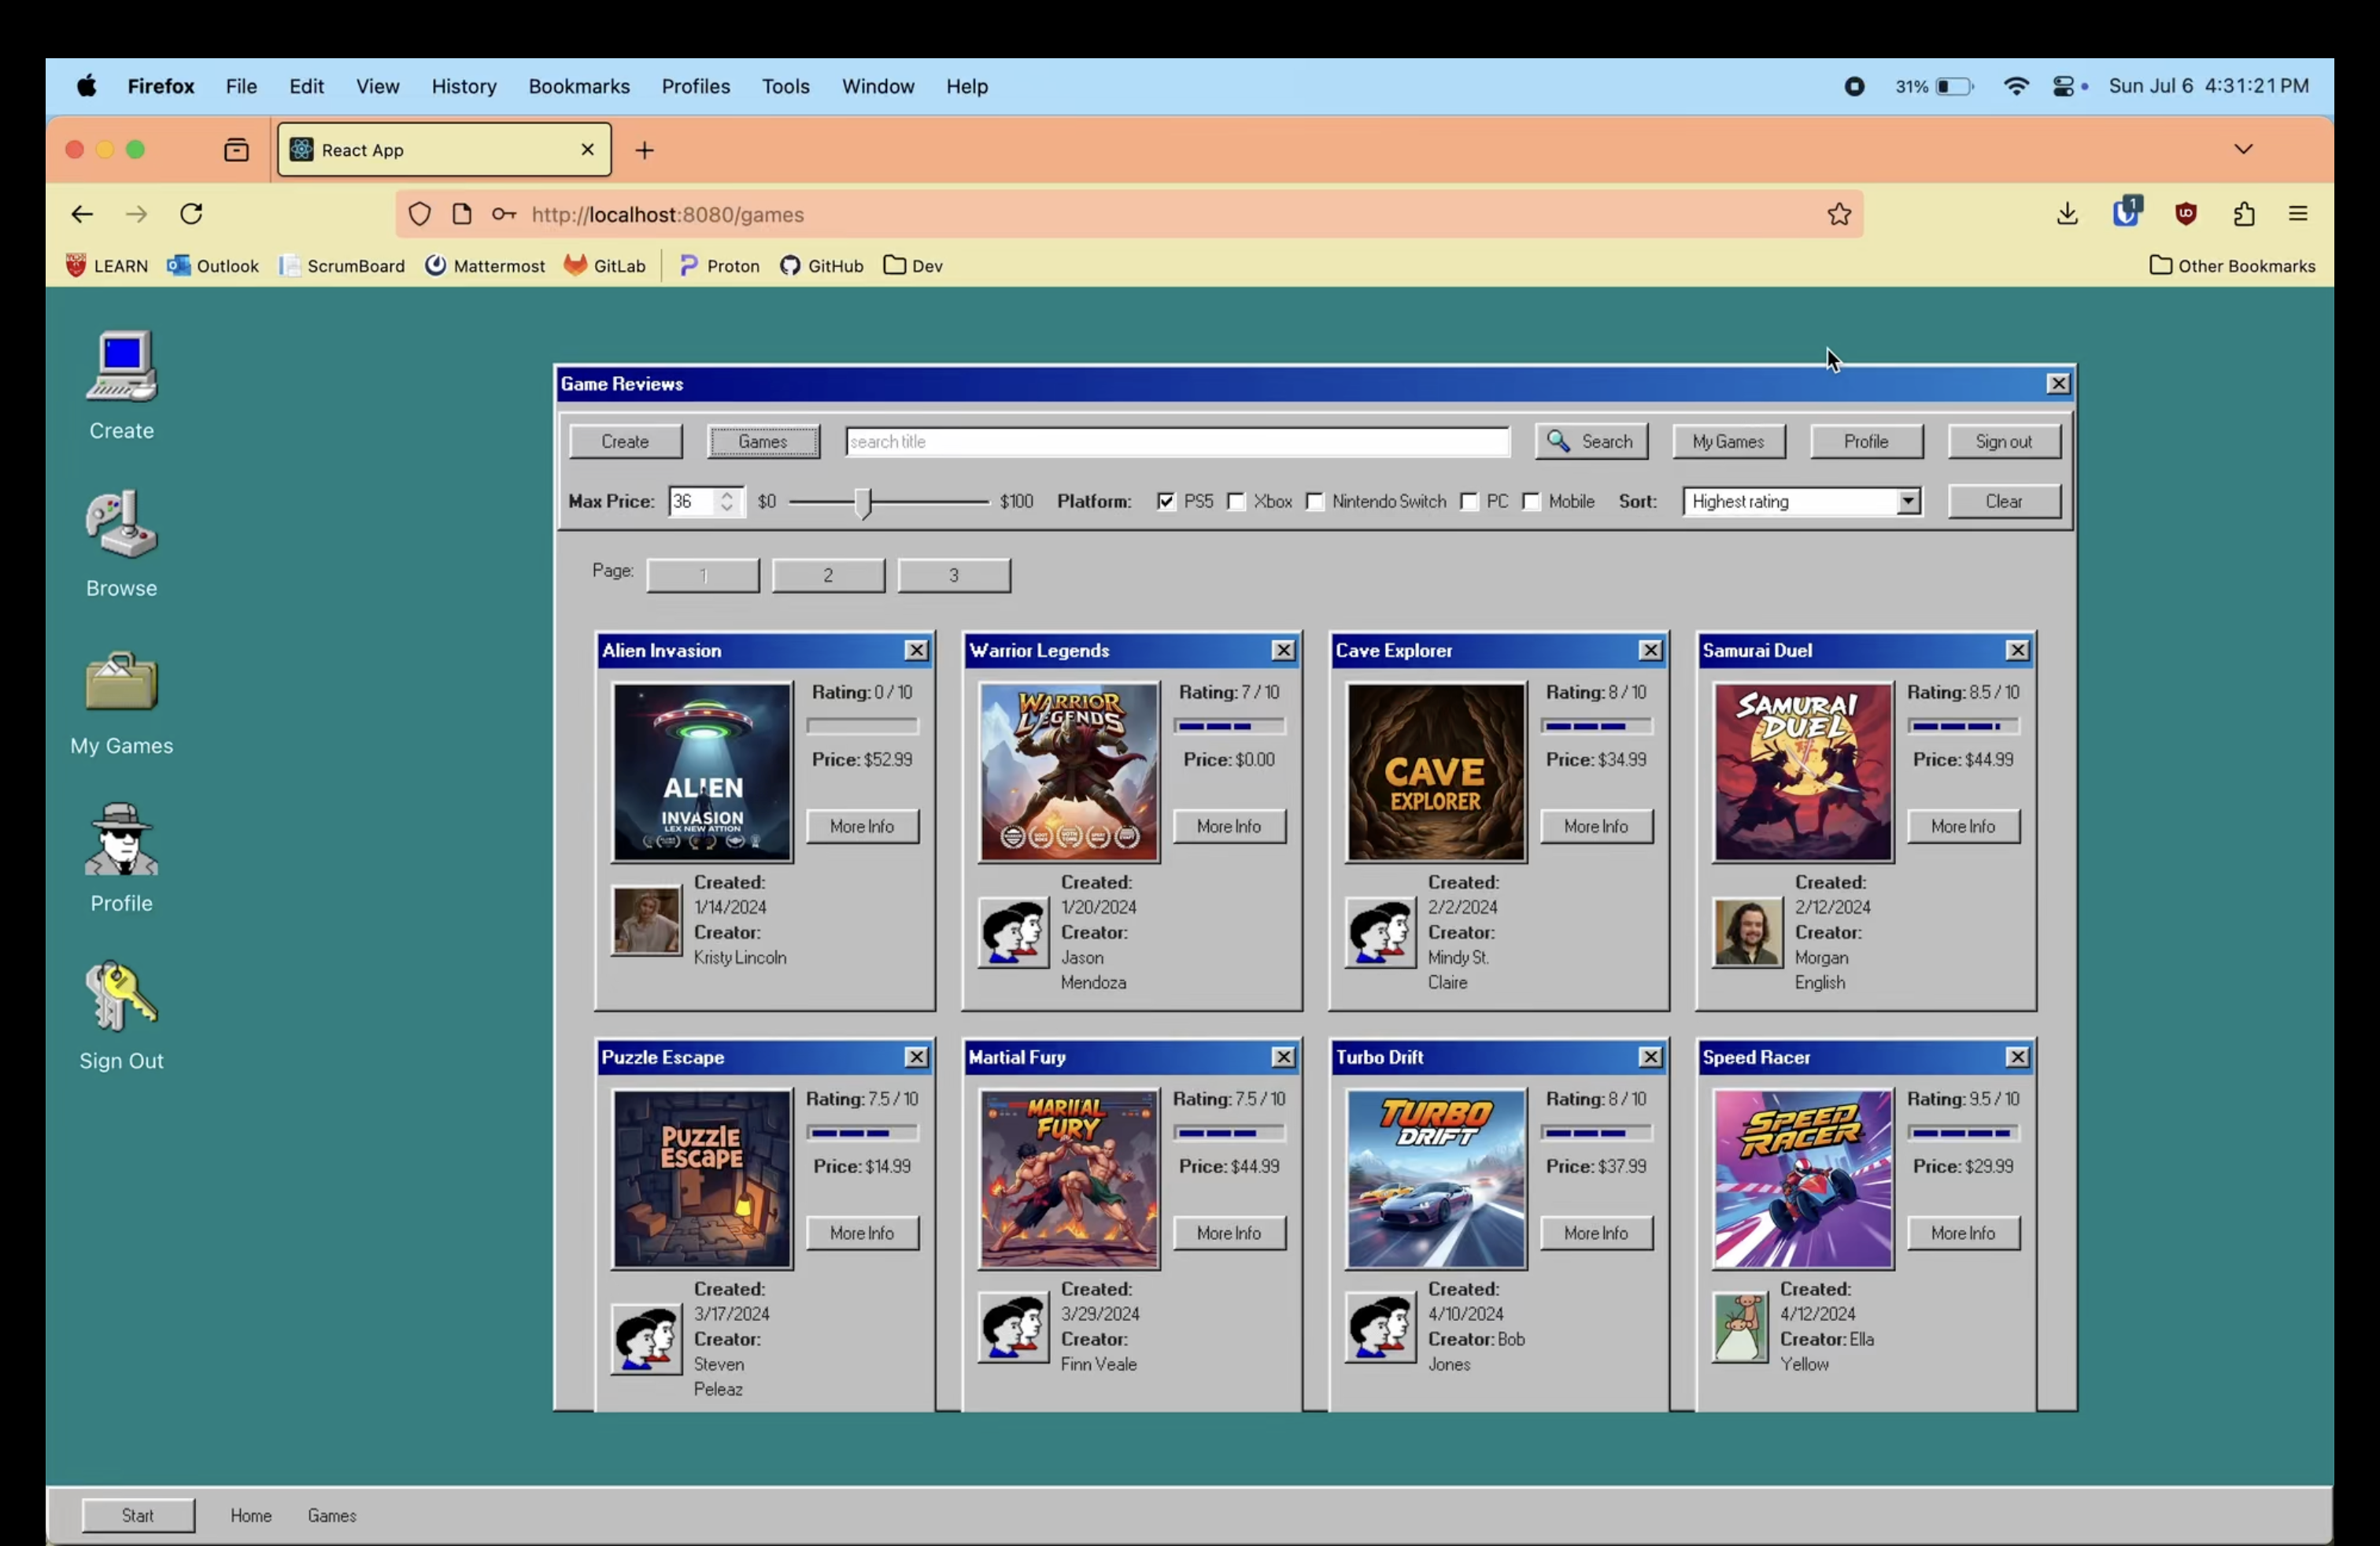Focus the search title input field
The width and height of the screenshot is (2380, 1546).
(1177, 441)
